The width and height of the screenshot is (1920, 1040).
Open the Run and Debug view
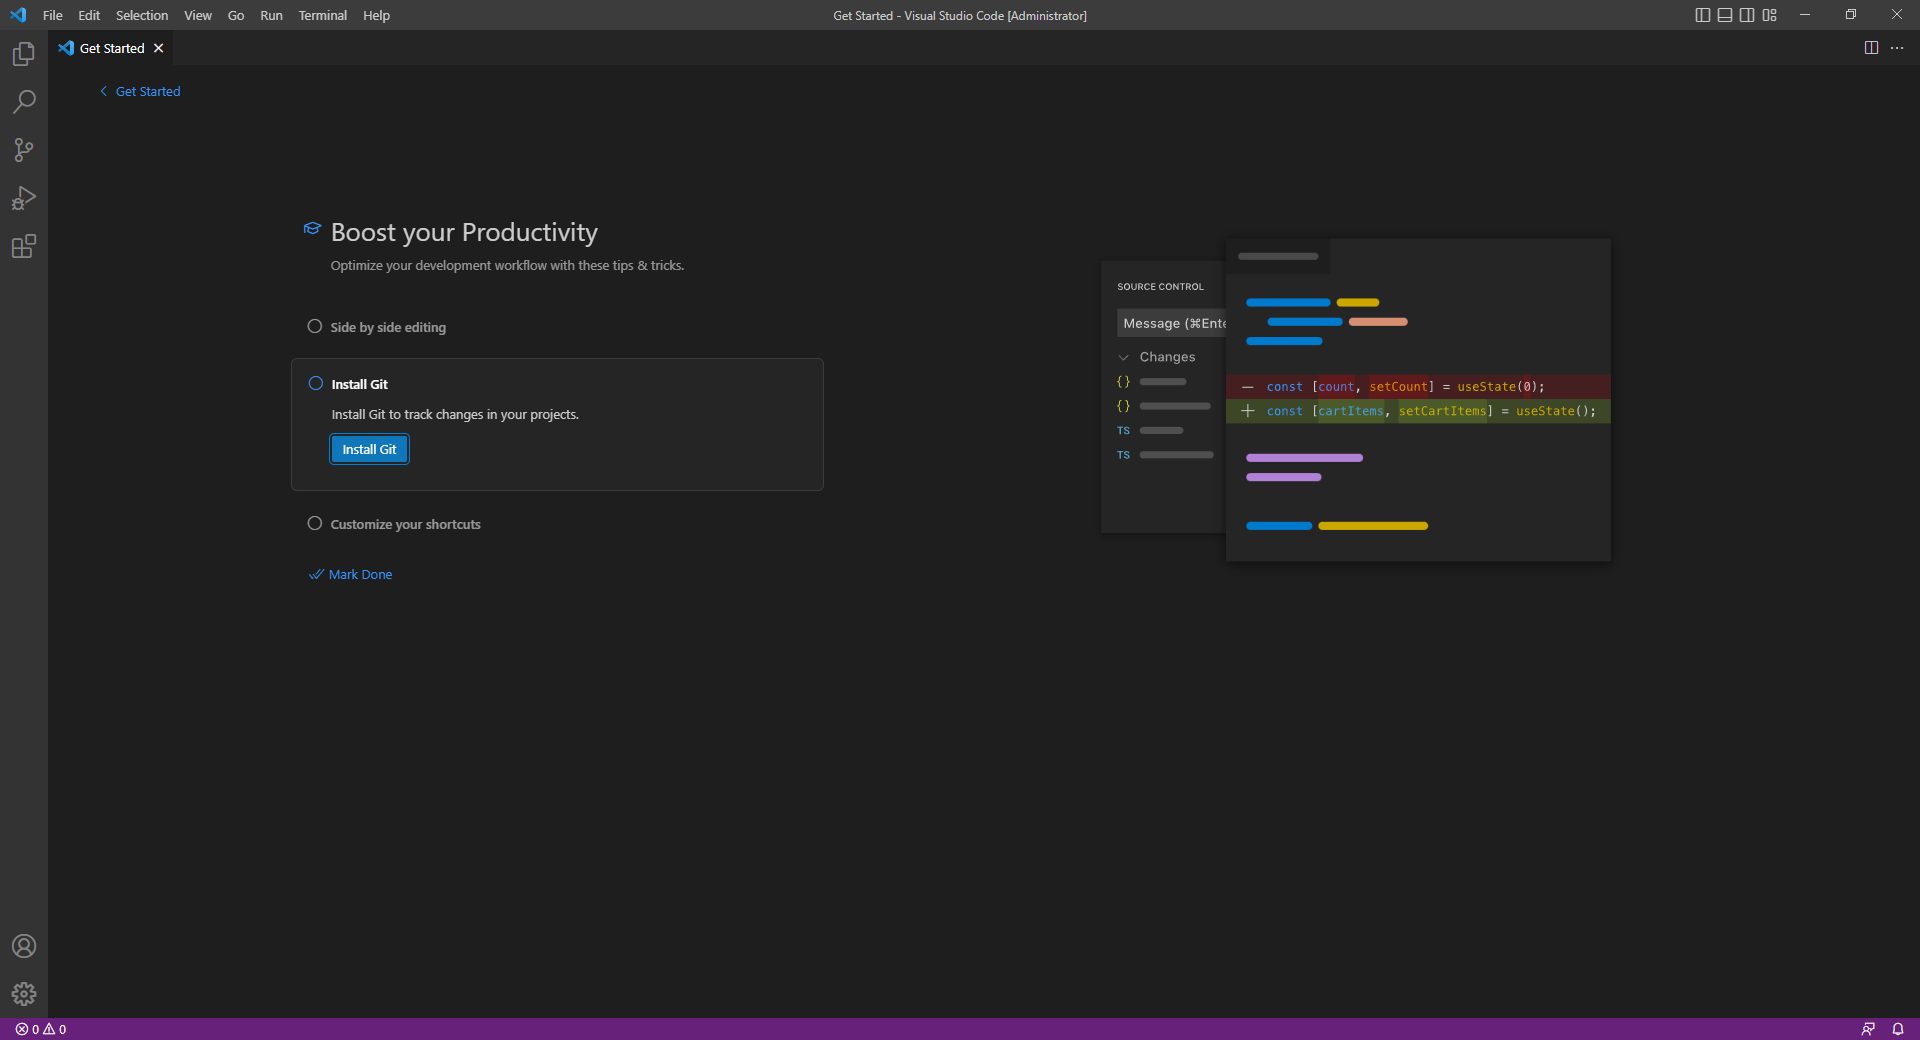(24, 198)
